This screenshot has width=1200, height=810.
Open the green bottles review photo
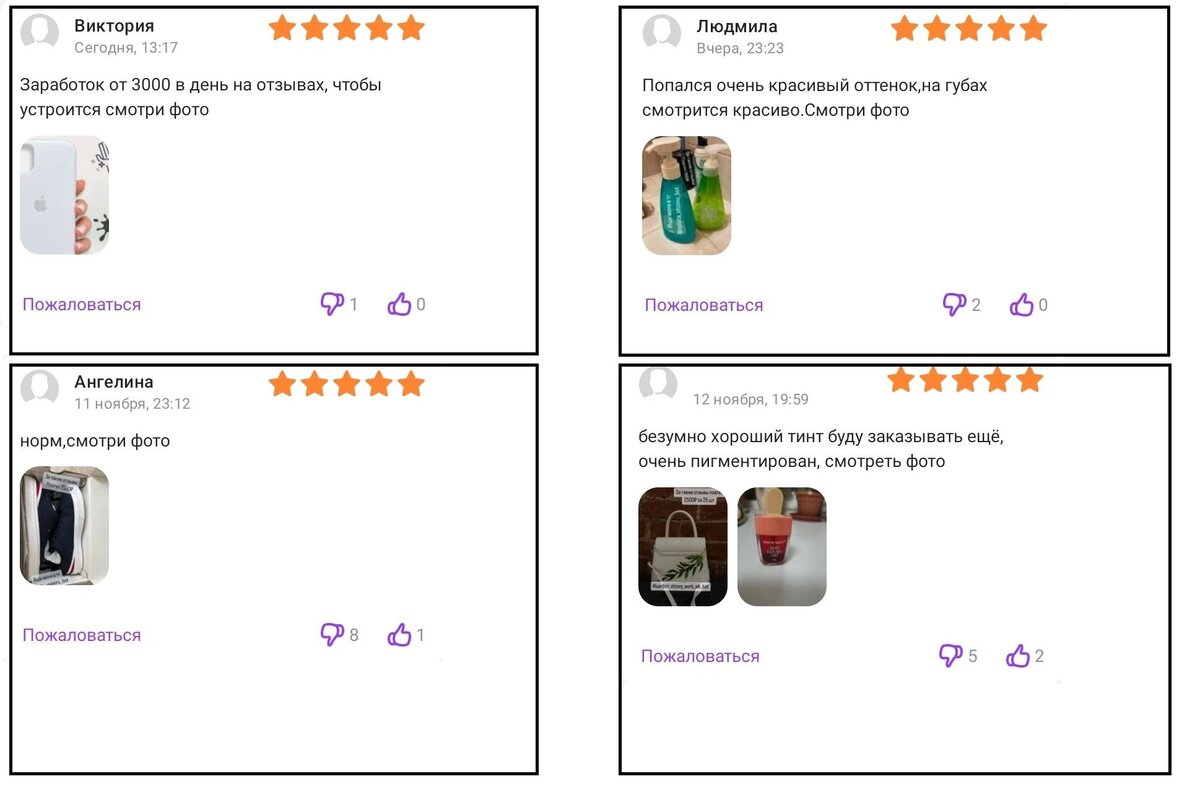(x=687, y=195)
